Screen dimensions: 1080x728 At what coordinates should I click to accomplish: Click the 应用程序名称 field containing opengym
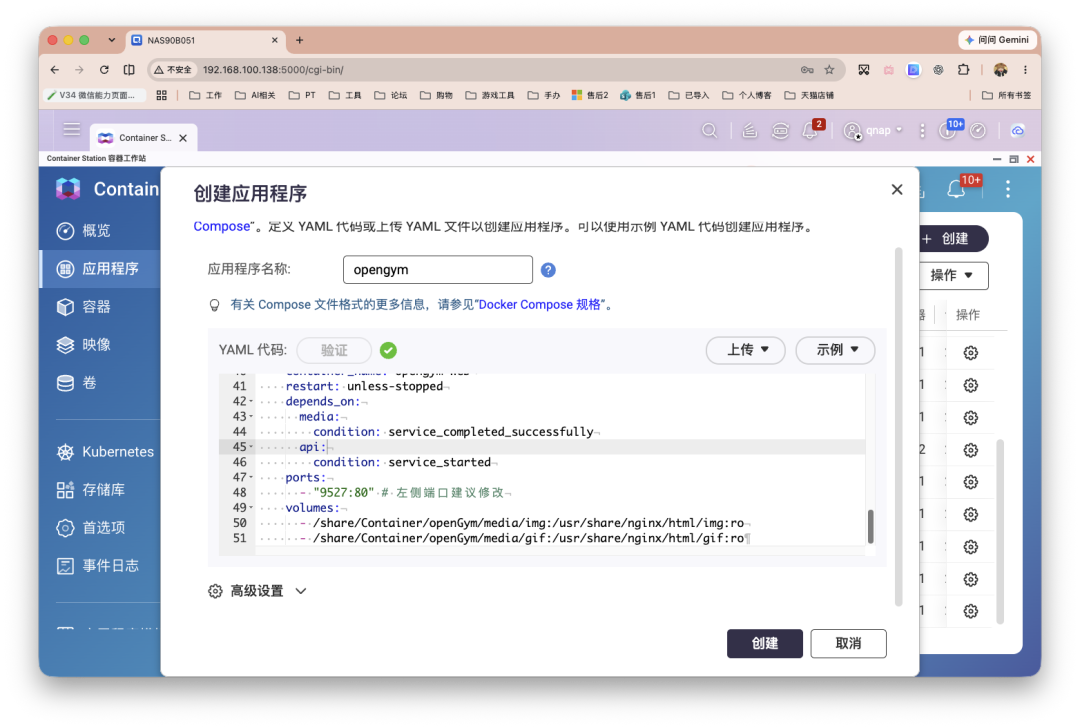(x=437, y=269)
